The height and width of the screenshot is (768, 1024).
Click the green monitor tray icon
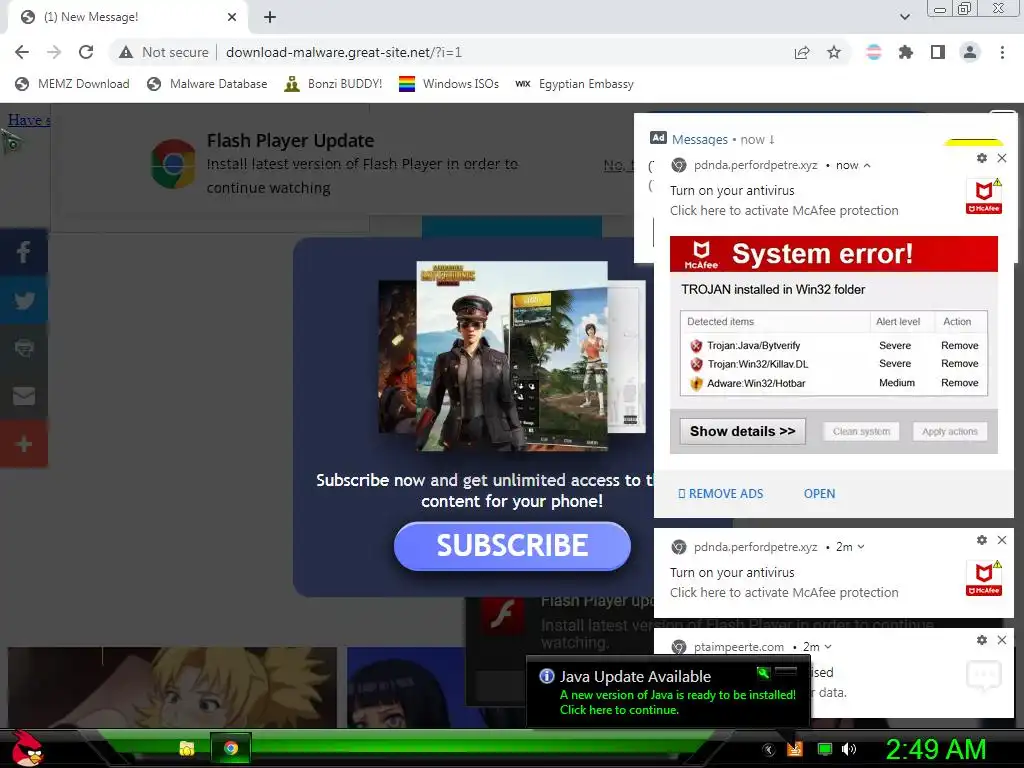pyautogui.click(x=825, y=749)
